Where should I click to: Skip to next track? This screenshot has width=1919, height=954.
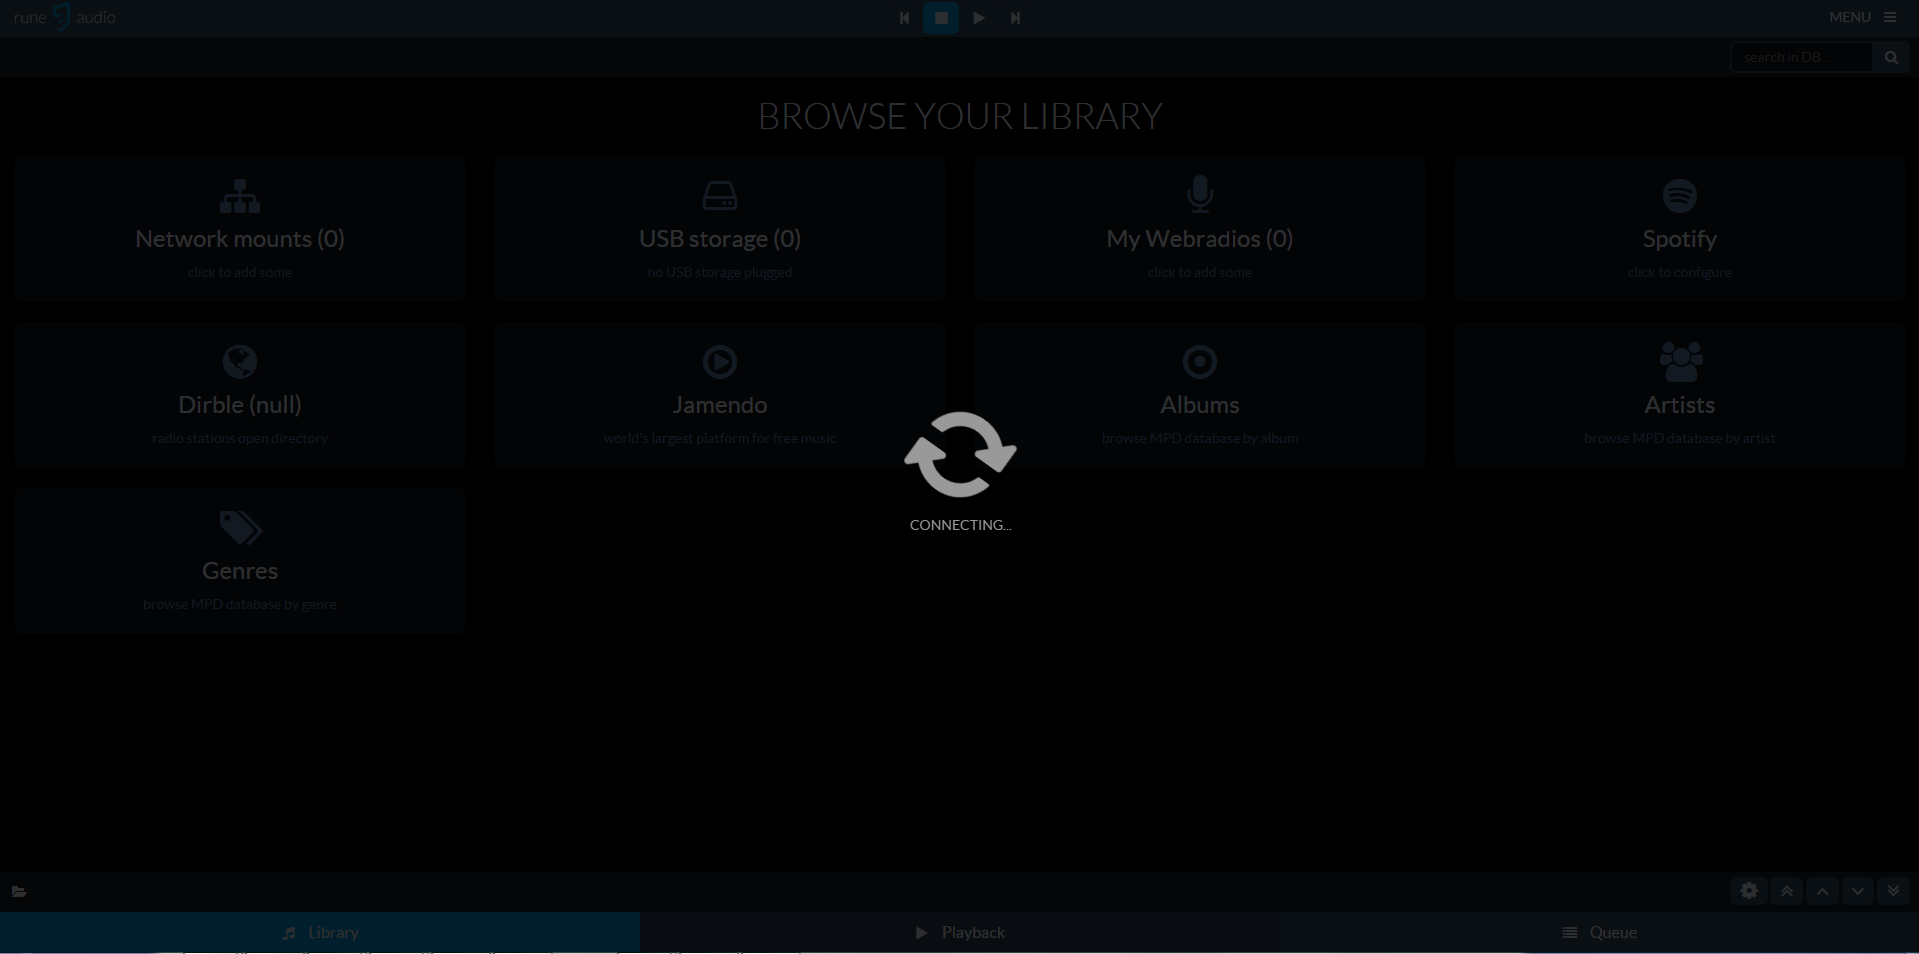pyautogui.click(x=1015, y=18)
